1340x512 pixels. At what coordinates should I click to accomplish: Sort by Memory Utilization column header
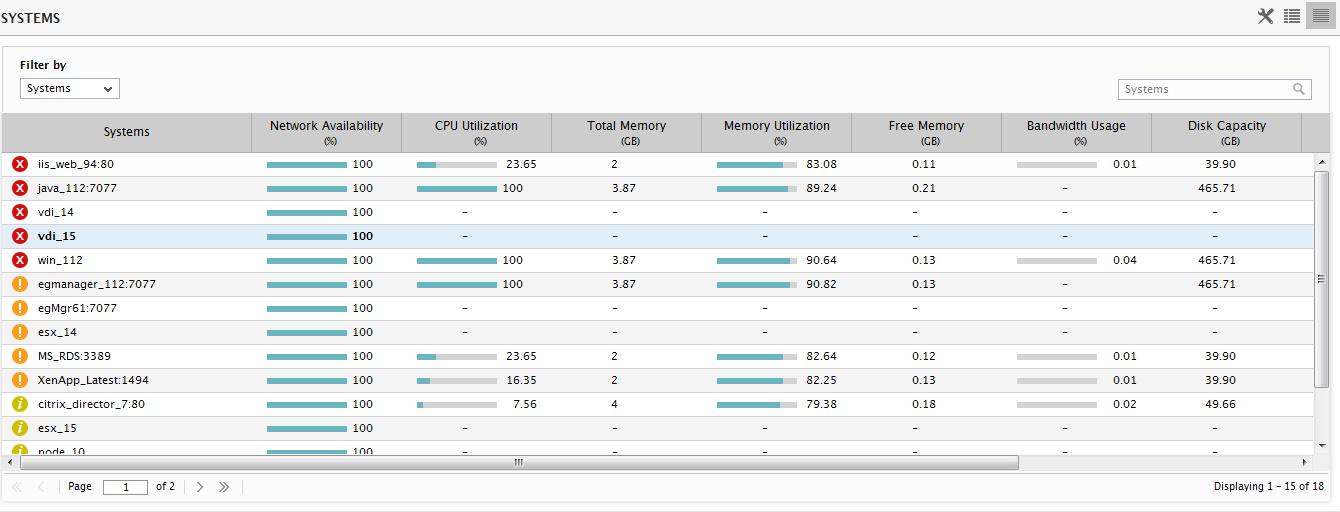click(776, 132)
